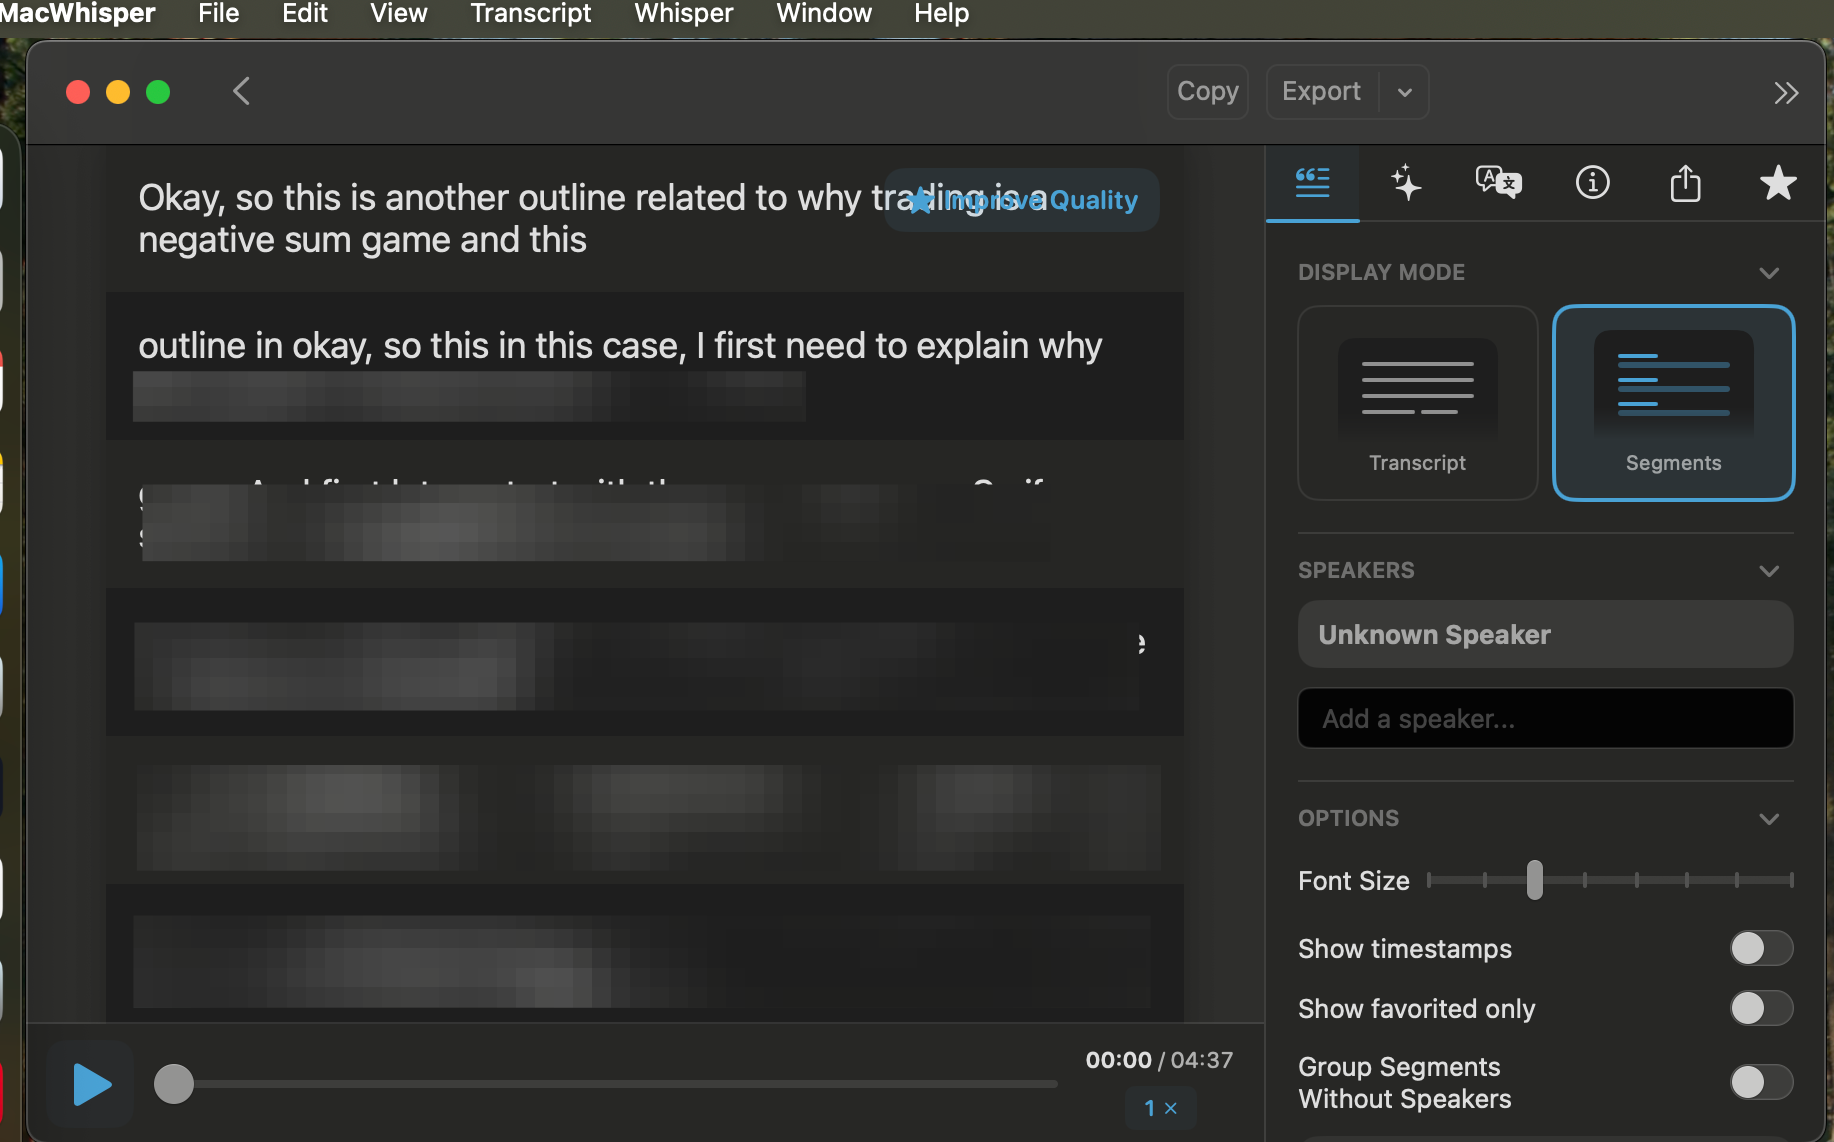Viewport: 1834px width, 1142px height.
Task: Adjust the Font Size slider
Action: pos(1536,880)
